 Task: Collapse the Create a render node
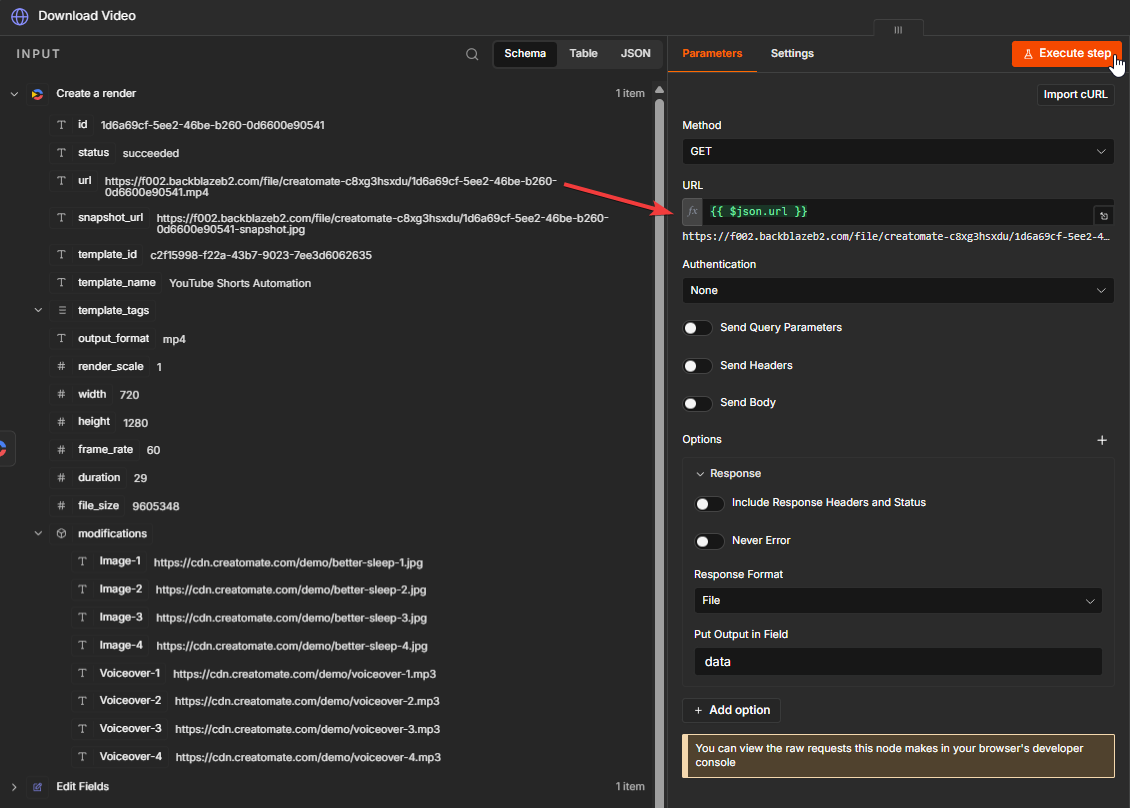(x=14, y=94)
